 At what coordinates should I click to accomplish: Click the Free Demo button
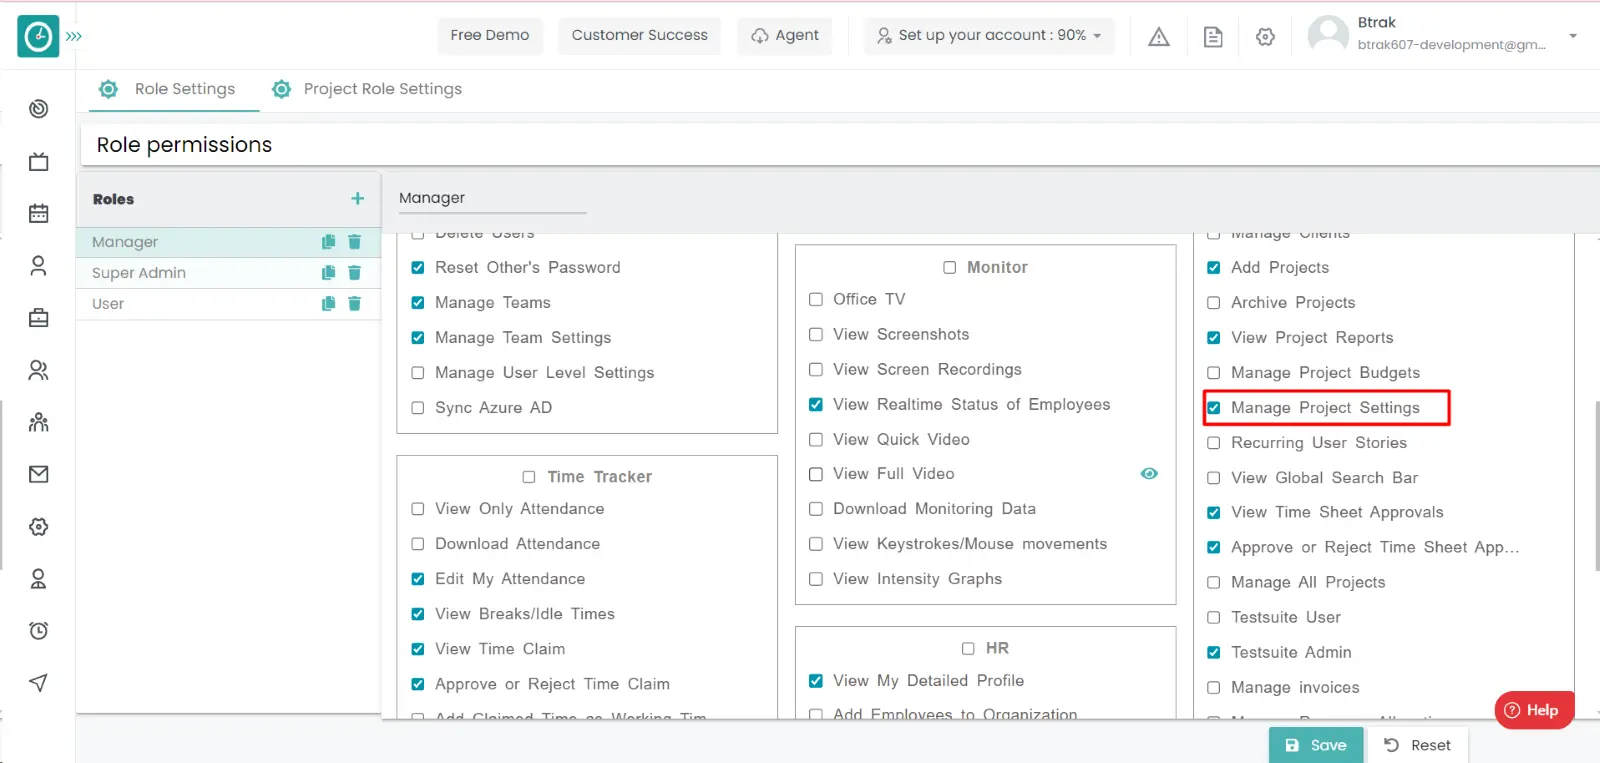490,35
